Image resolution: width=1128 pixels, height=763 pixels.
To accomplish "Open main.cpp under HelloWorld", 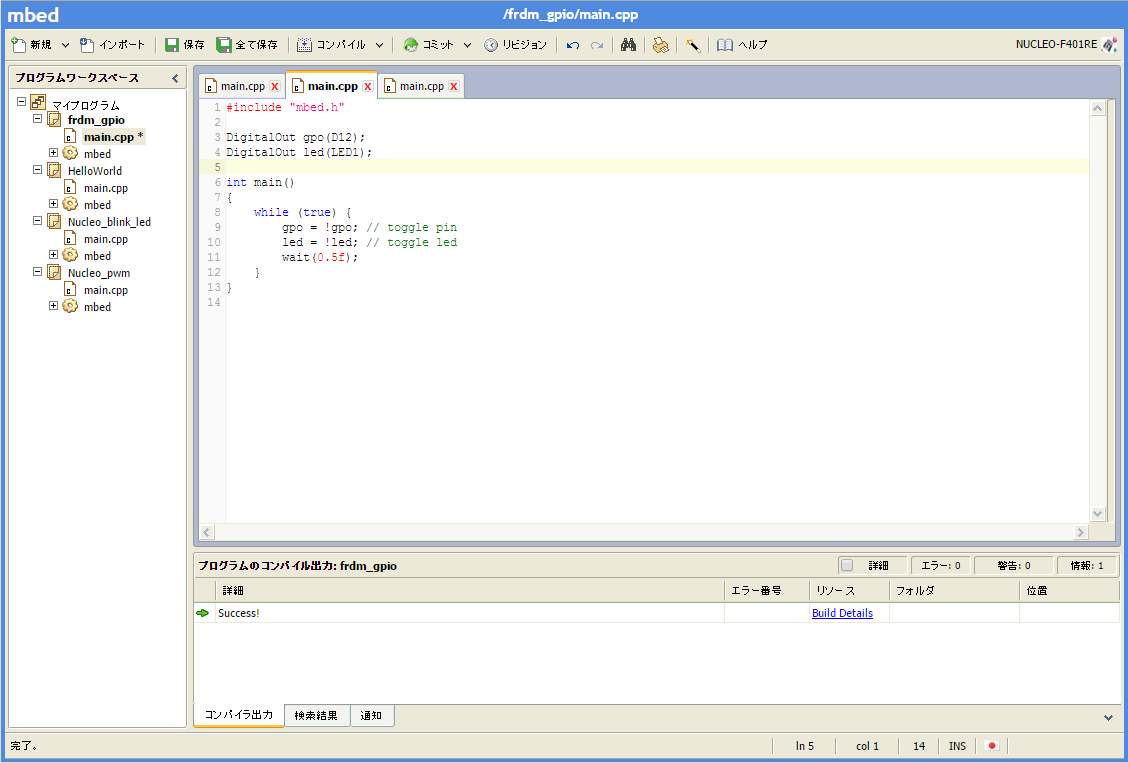I will 106,188.
